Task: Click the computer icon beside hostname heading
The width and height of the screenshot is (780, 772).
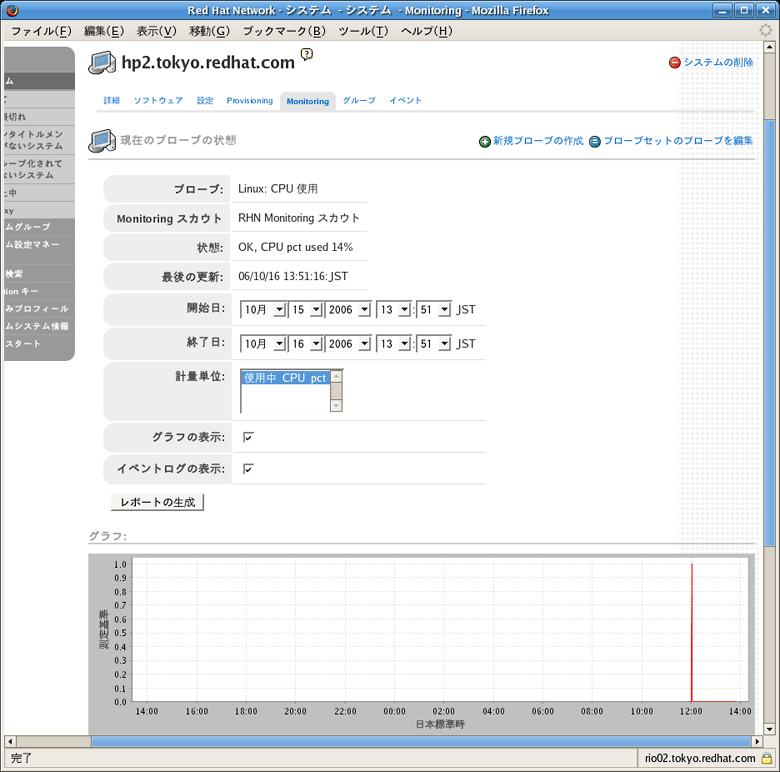Action: [x=102, y=63]
